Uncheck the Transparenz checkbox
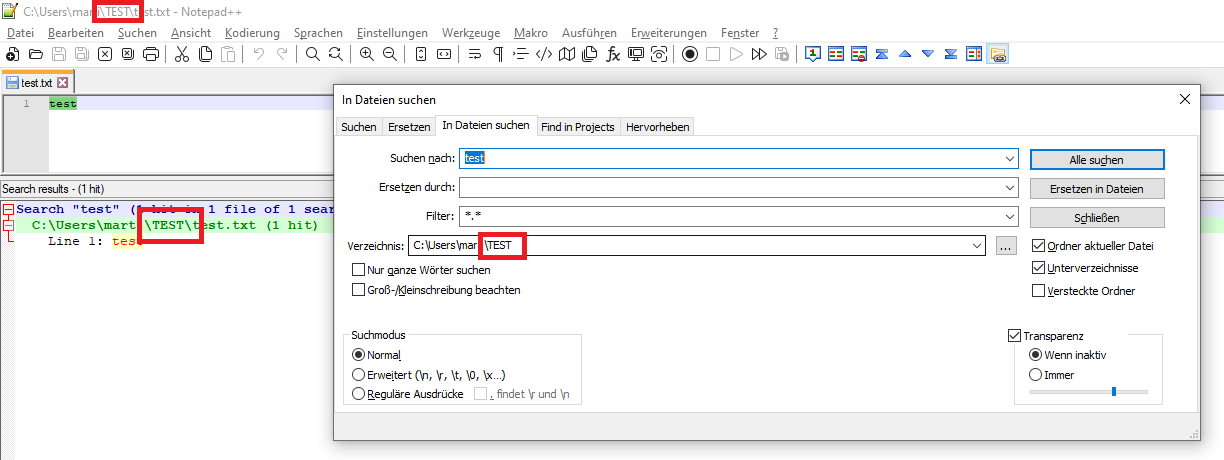This screenshot has width=1224, height=460. point(1015,336)
